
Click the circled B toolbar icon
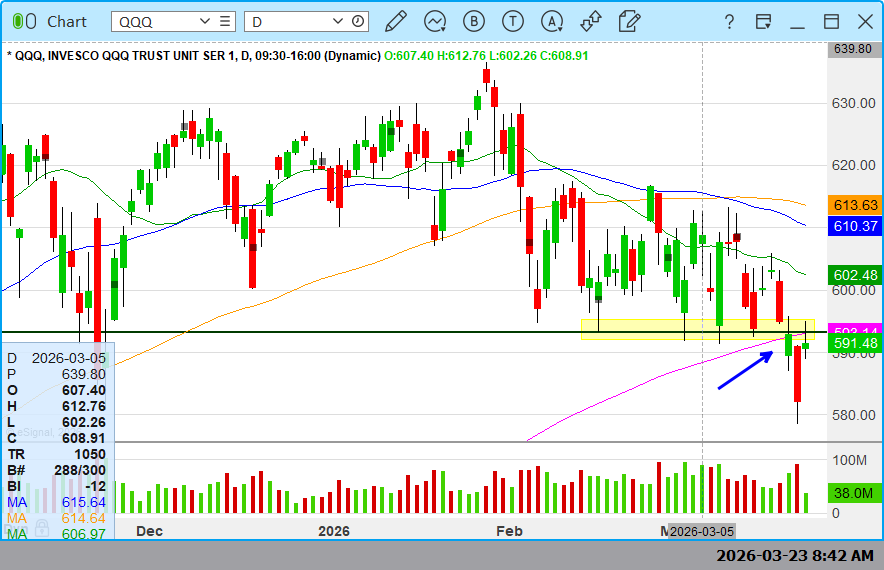474,21
